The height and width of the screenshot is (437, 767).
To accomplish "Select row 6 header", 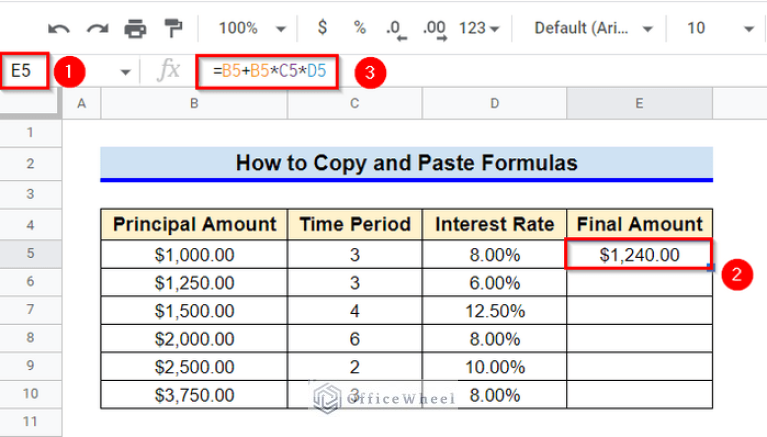I will (30, 282).
